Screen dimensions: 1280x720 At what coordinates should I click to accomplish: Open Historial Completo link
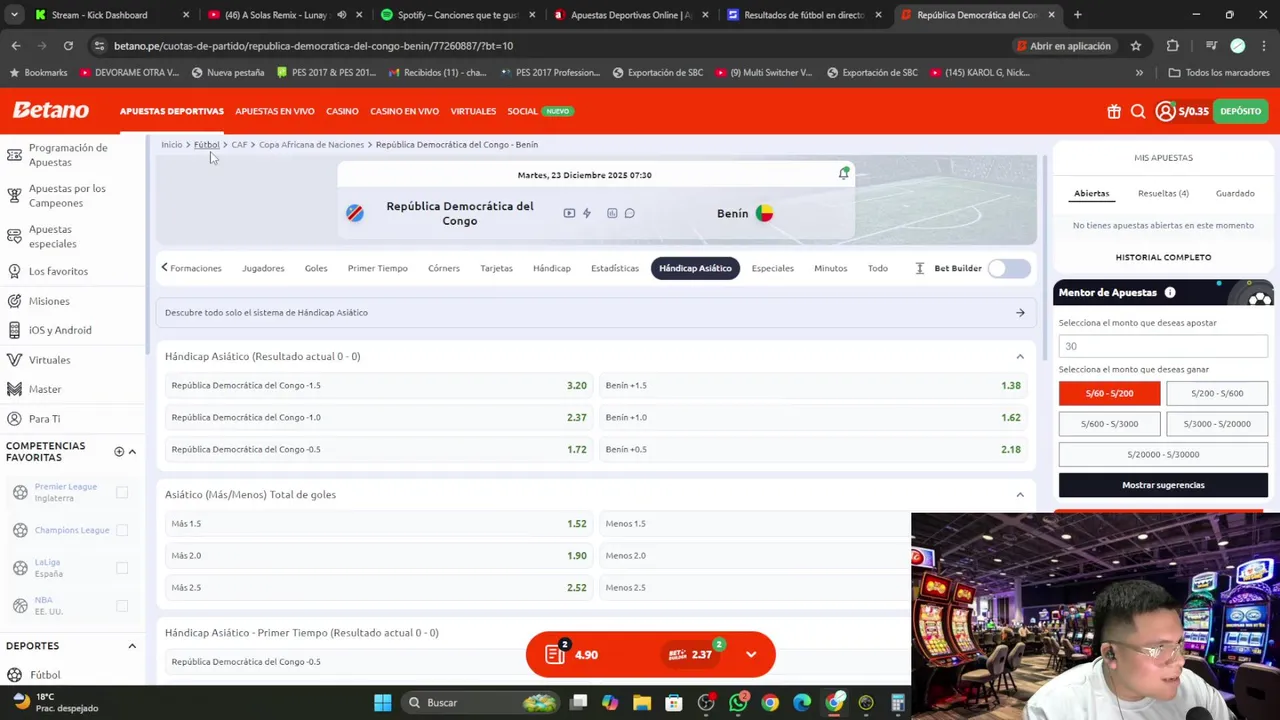1163,257
